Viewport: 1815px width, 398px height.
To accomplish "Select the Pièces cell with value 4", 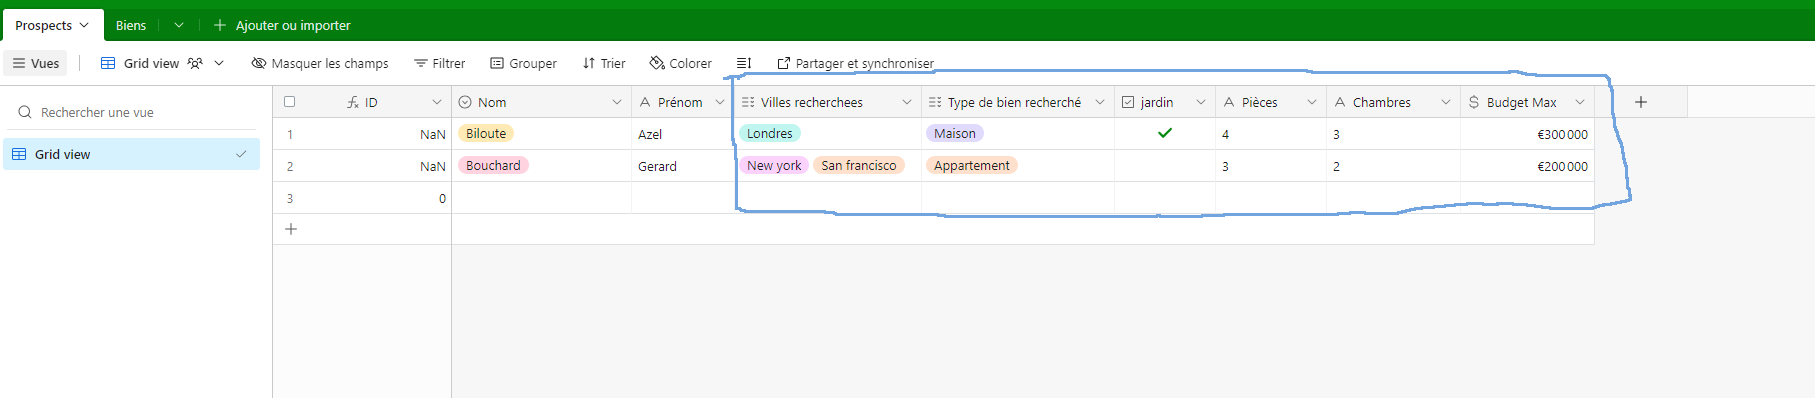I will tap(1271, 134).
